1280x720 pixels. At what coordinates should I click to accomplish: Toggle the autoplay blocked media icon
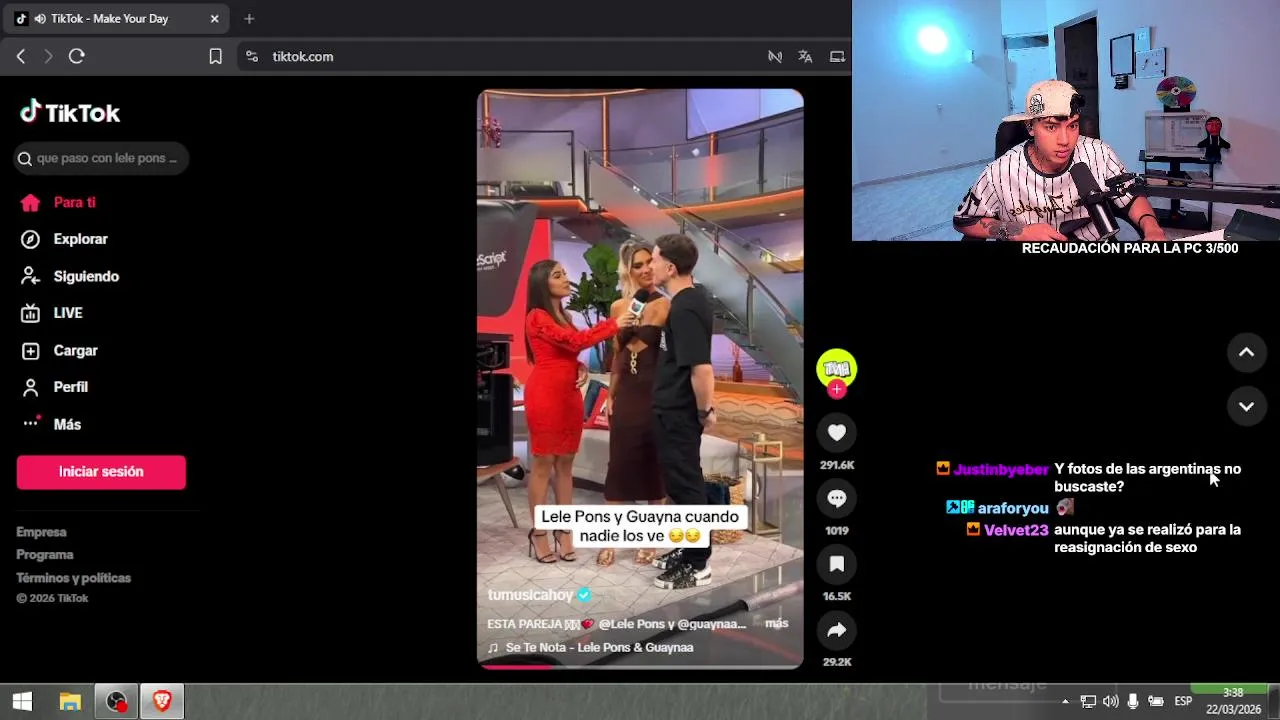click(x=775, y=57)
